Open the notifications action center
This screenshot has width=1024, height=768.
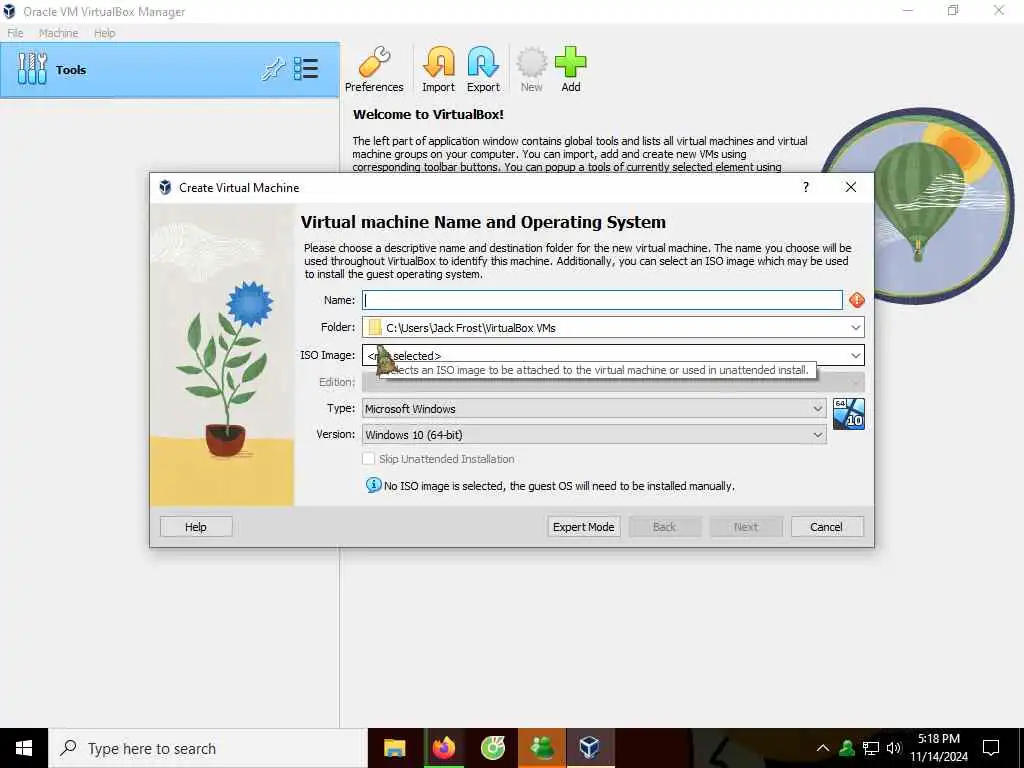pyautogui.click(x=991, y=748)
